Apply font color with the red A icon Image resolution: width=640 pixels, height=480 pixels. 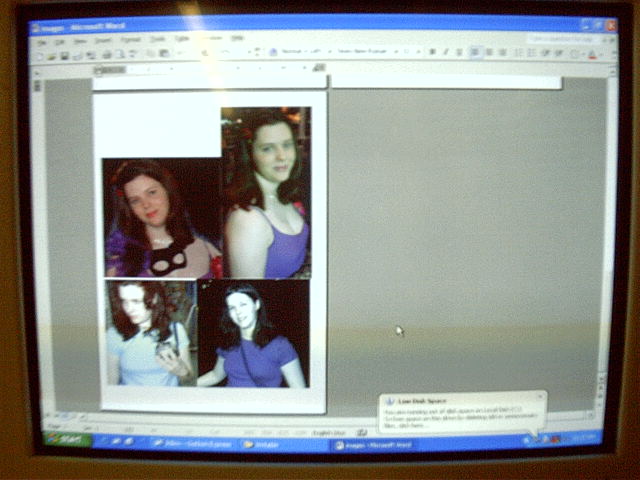click(x=592, y=54)
